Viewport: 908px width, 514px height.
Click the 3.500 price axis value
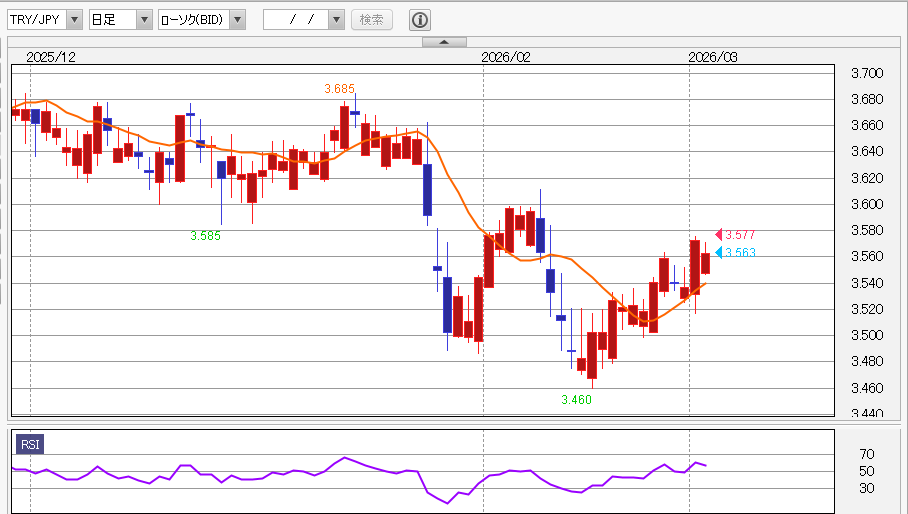[x=867, y=335]
